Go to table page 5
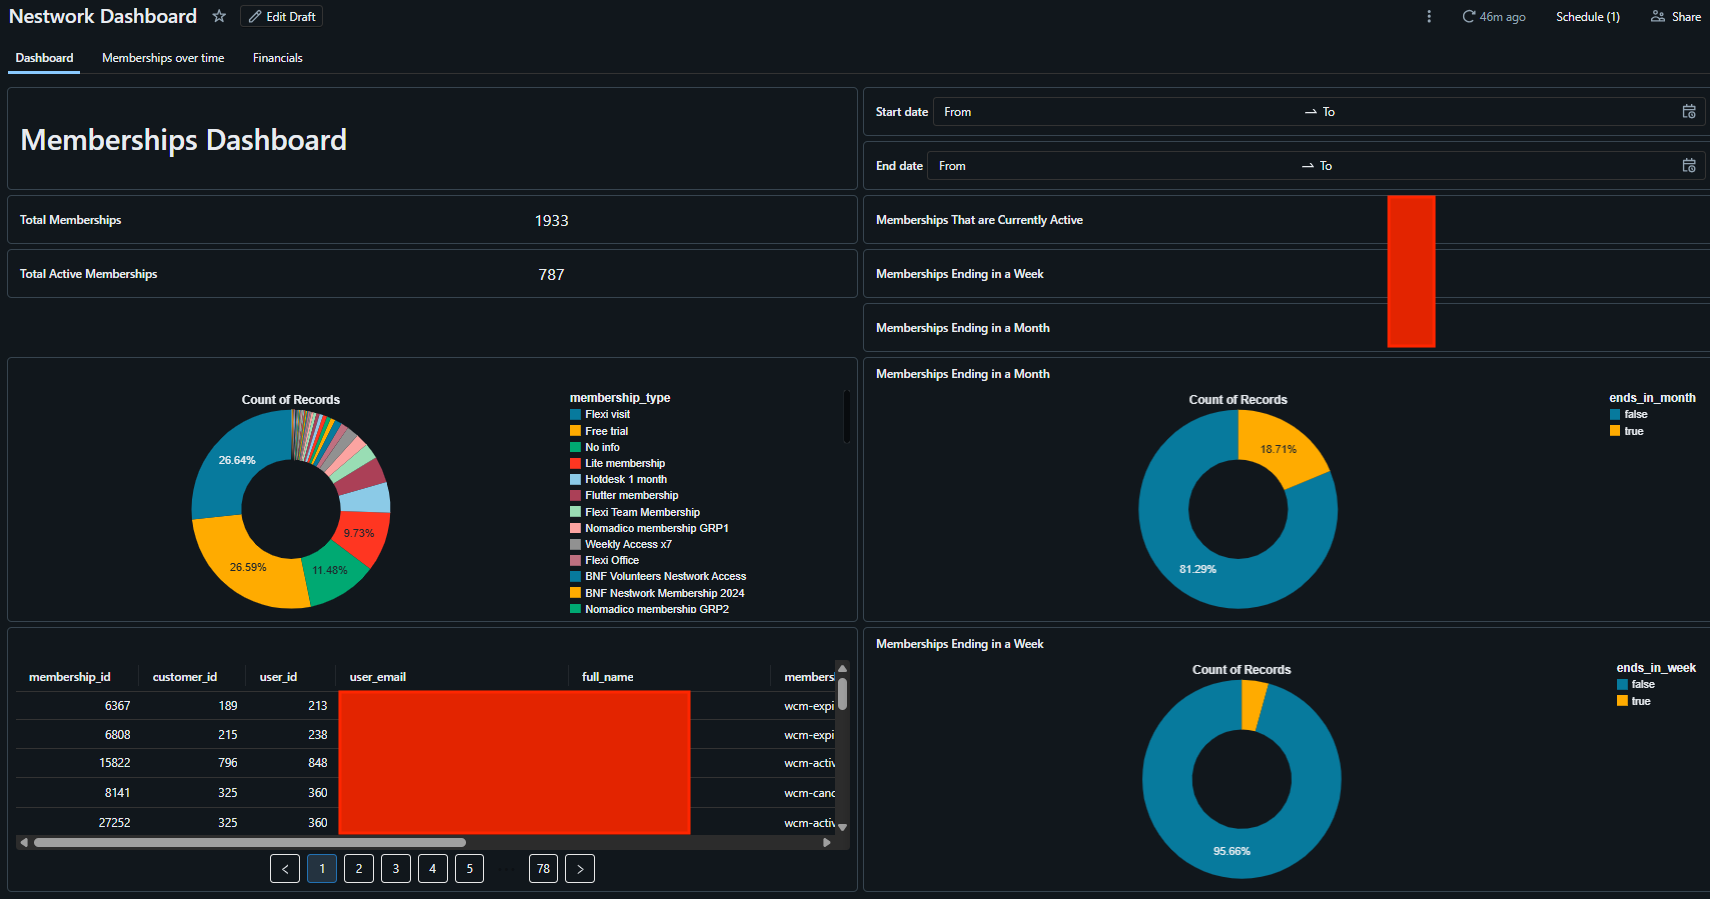This screenshot has width=1710, height=899. 469,869
